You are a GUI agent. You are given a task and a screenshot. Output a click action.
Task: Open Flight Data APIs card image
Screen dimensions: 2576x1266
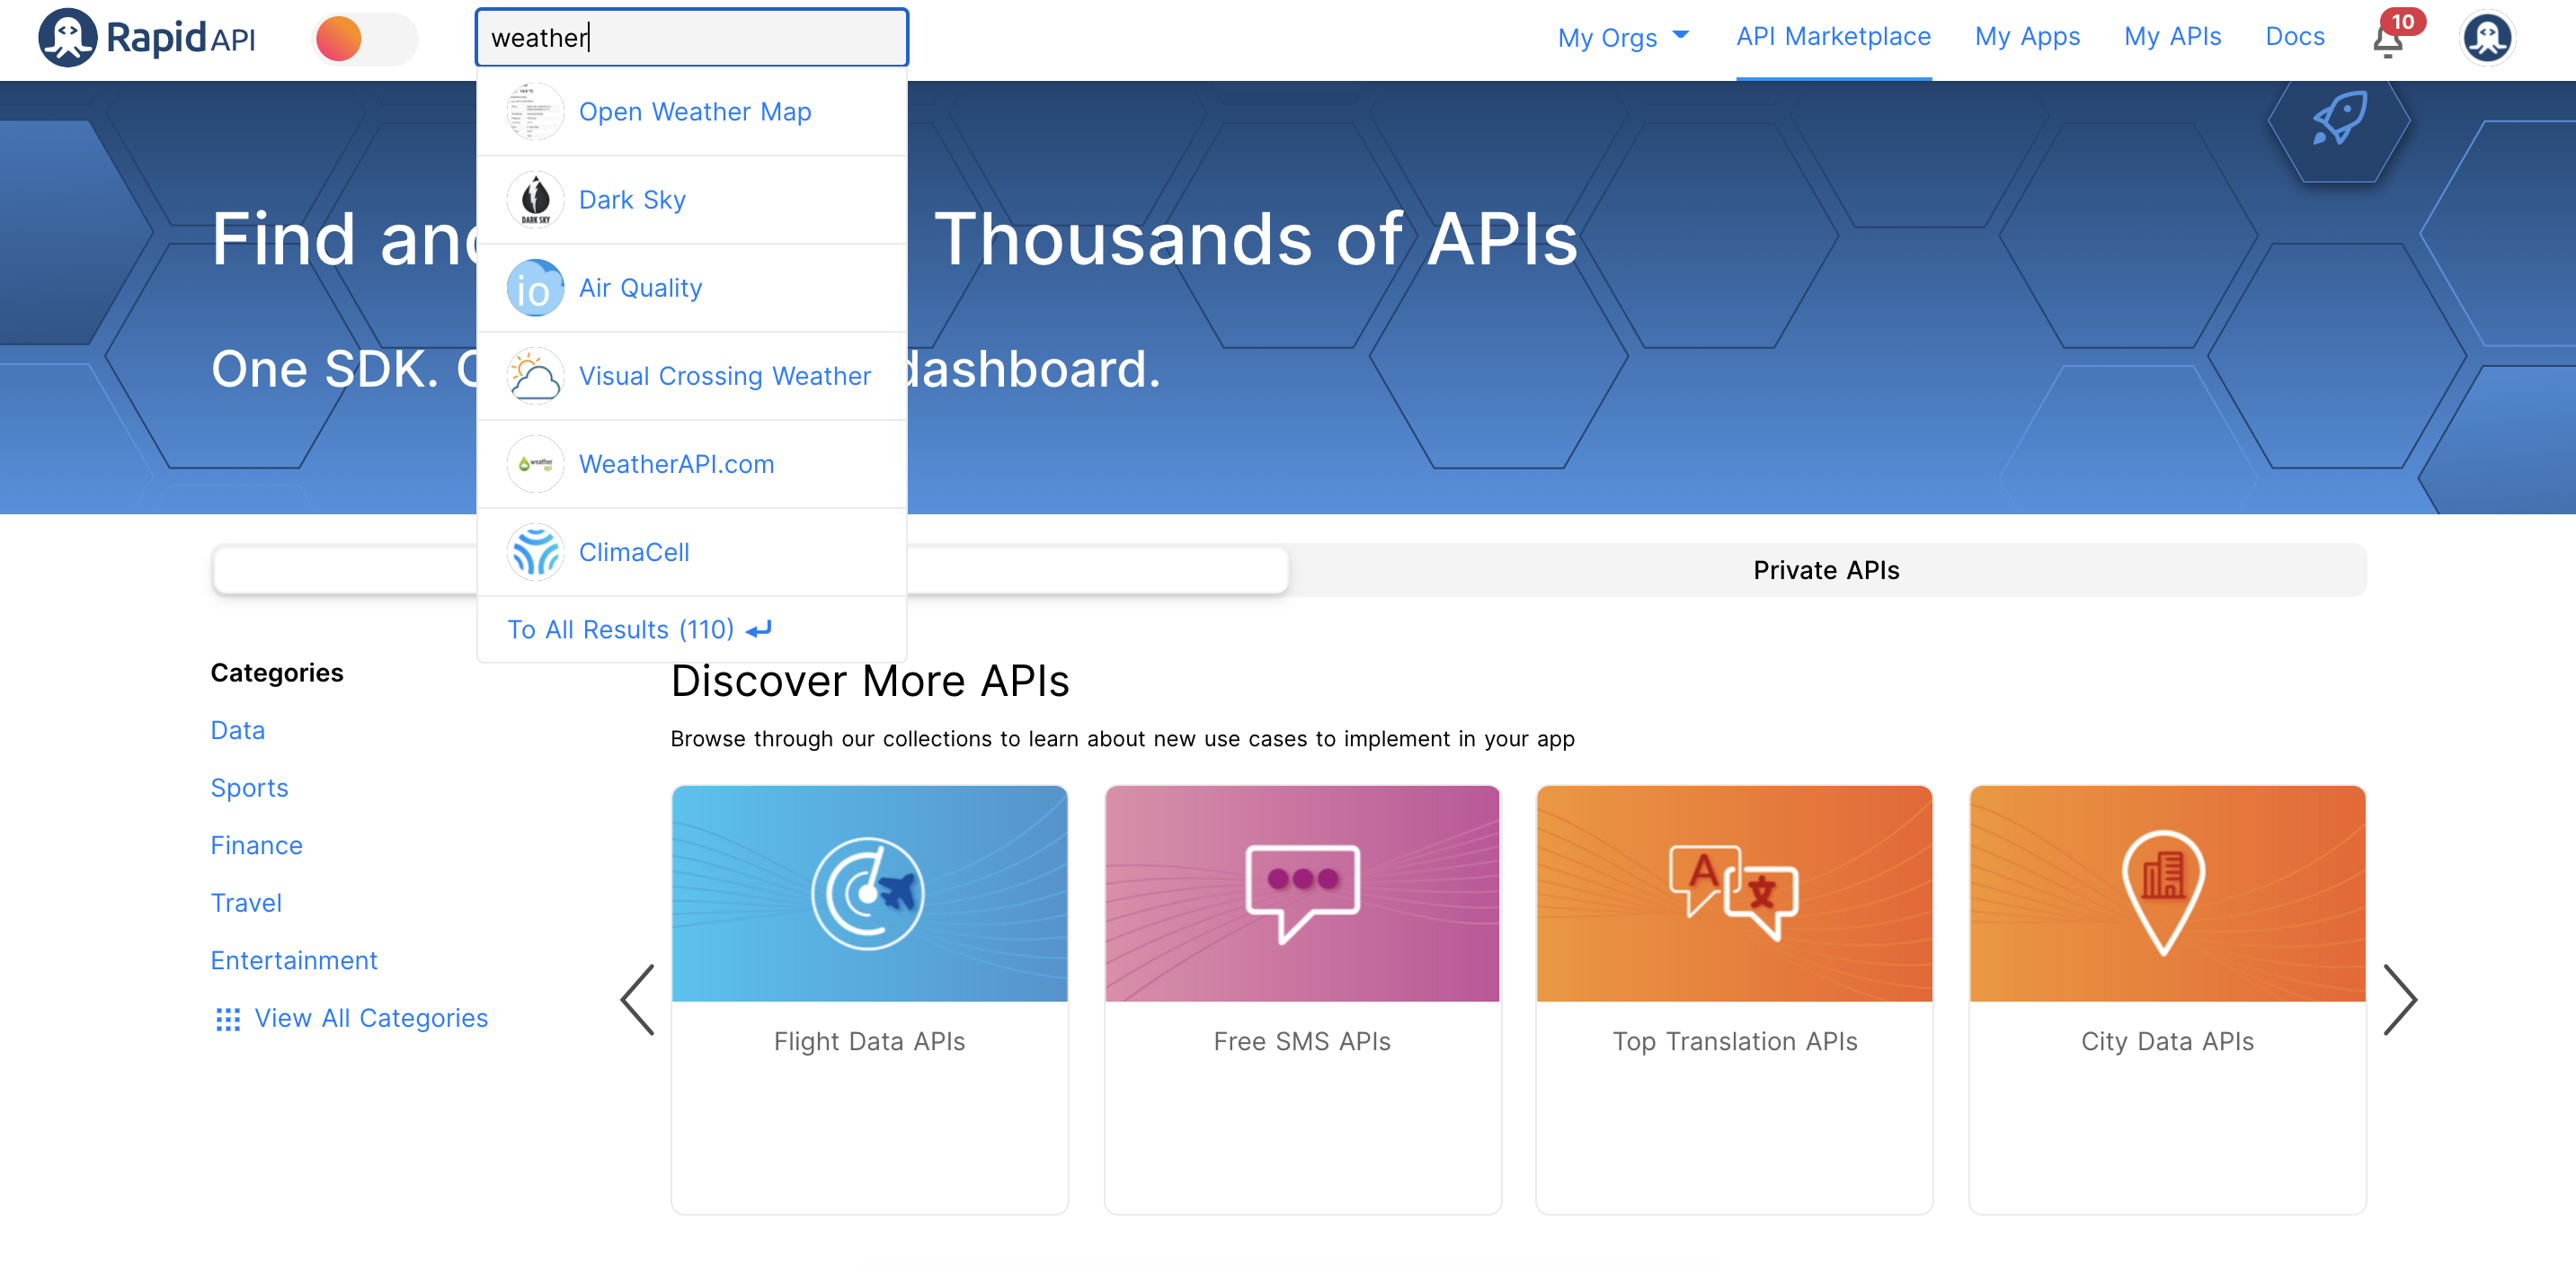[x=869, y=893]
